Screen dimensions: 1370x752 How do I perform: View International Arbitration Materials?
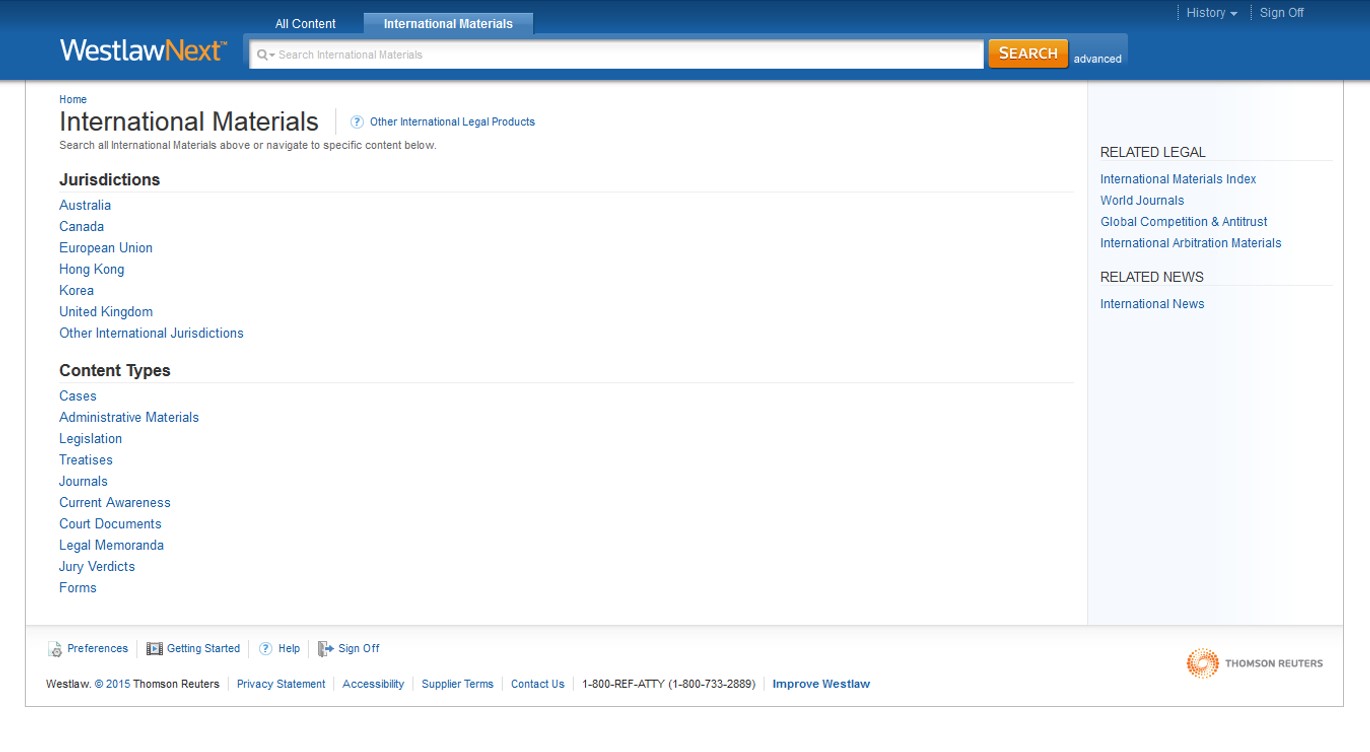[1191, 243]
